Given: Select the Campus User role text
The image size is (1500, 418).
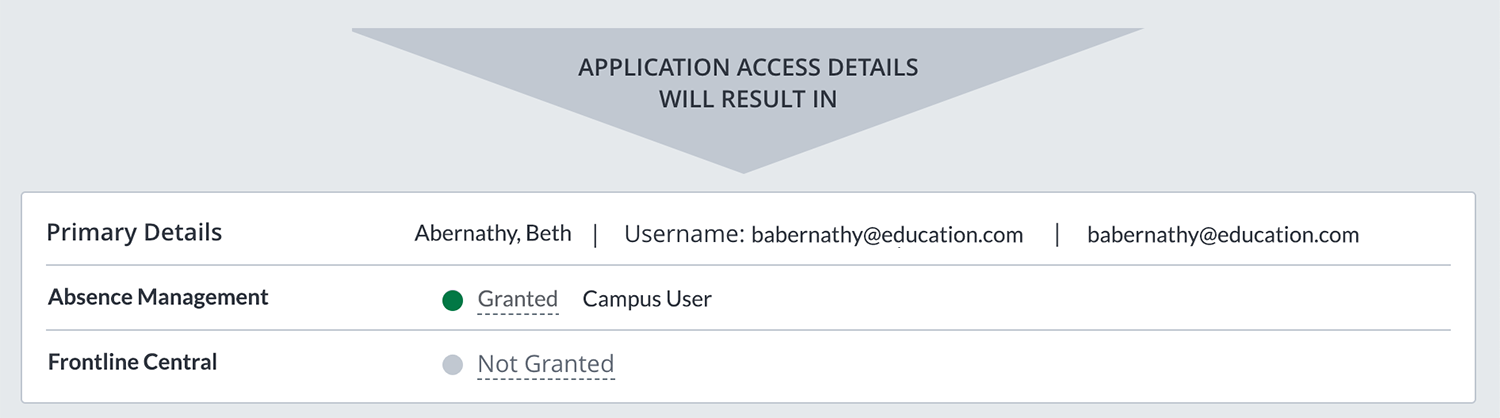Looking at the screenshot, I should coord(647,299).
